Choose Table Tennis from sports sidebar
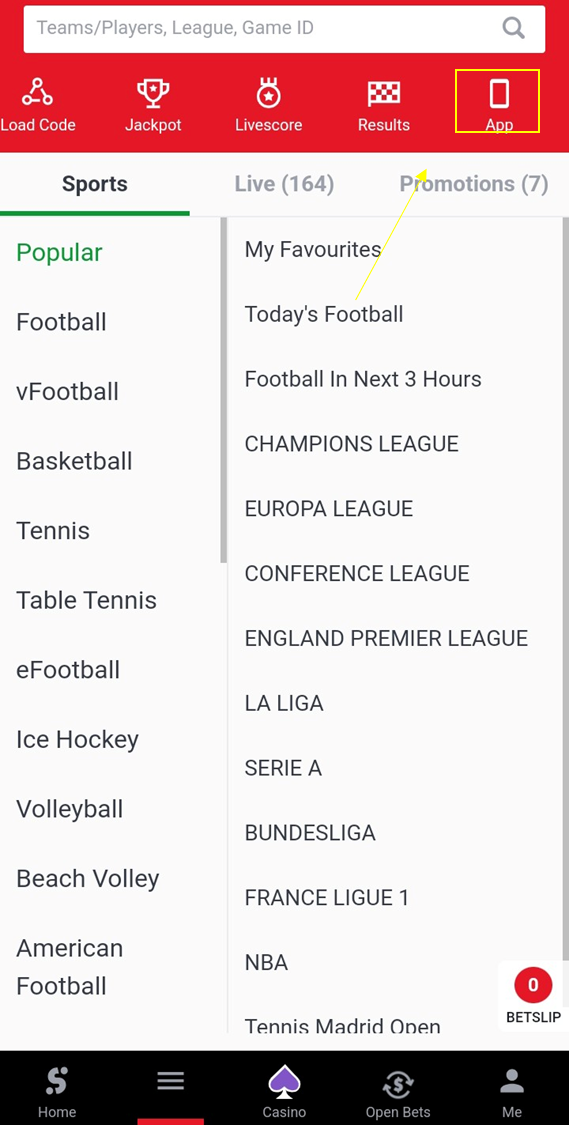 click(86, 601)
